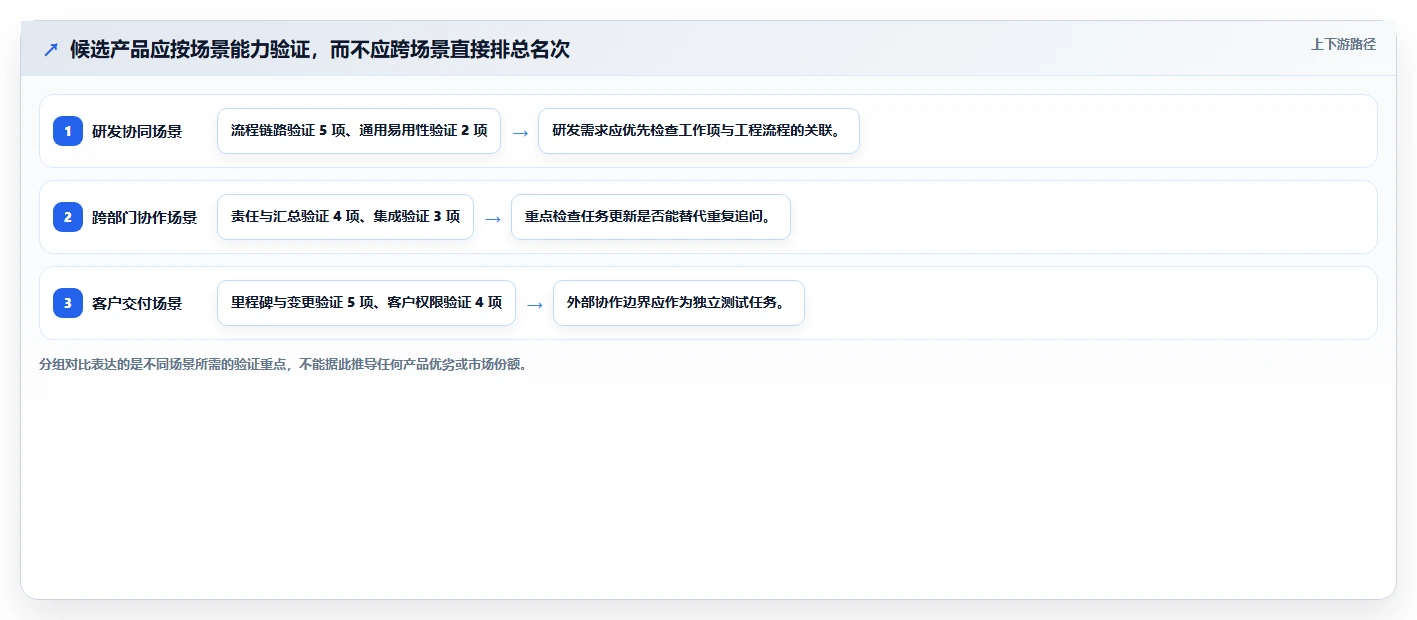The height and width of the screenshot is (620, 1417).
Task: Select the 研发协同场景 label
Action: point(137,131)
